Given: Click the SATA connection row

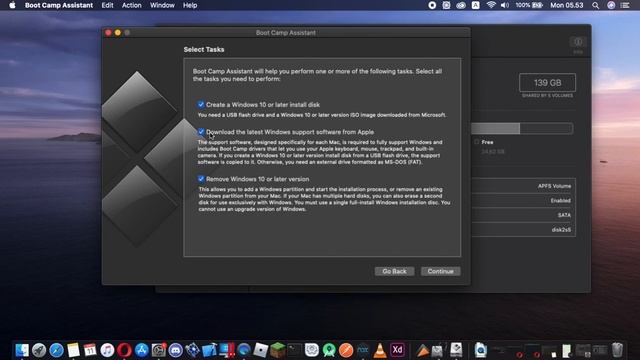Looking at the screenshot, I should pos(524,215).
